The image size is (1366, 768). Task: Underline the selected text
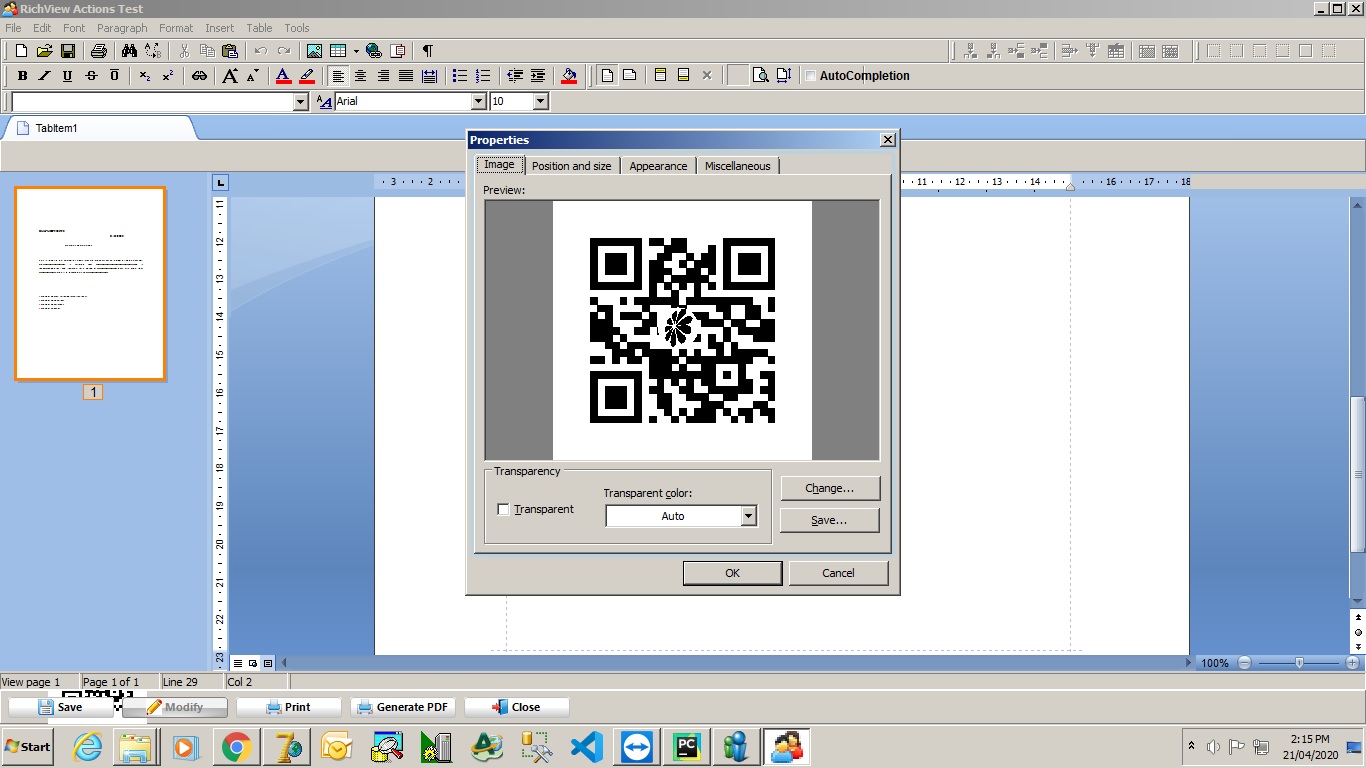pyautogui.click(x=67, y=76)
